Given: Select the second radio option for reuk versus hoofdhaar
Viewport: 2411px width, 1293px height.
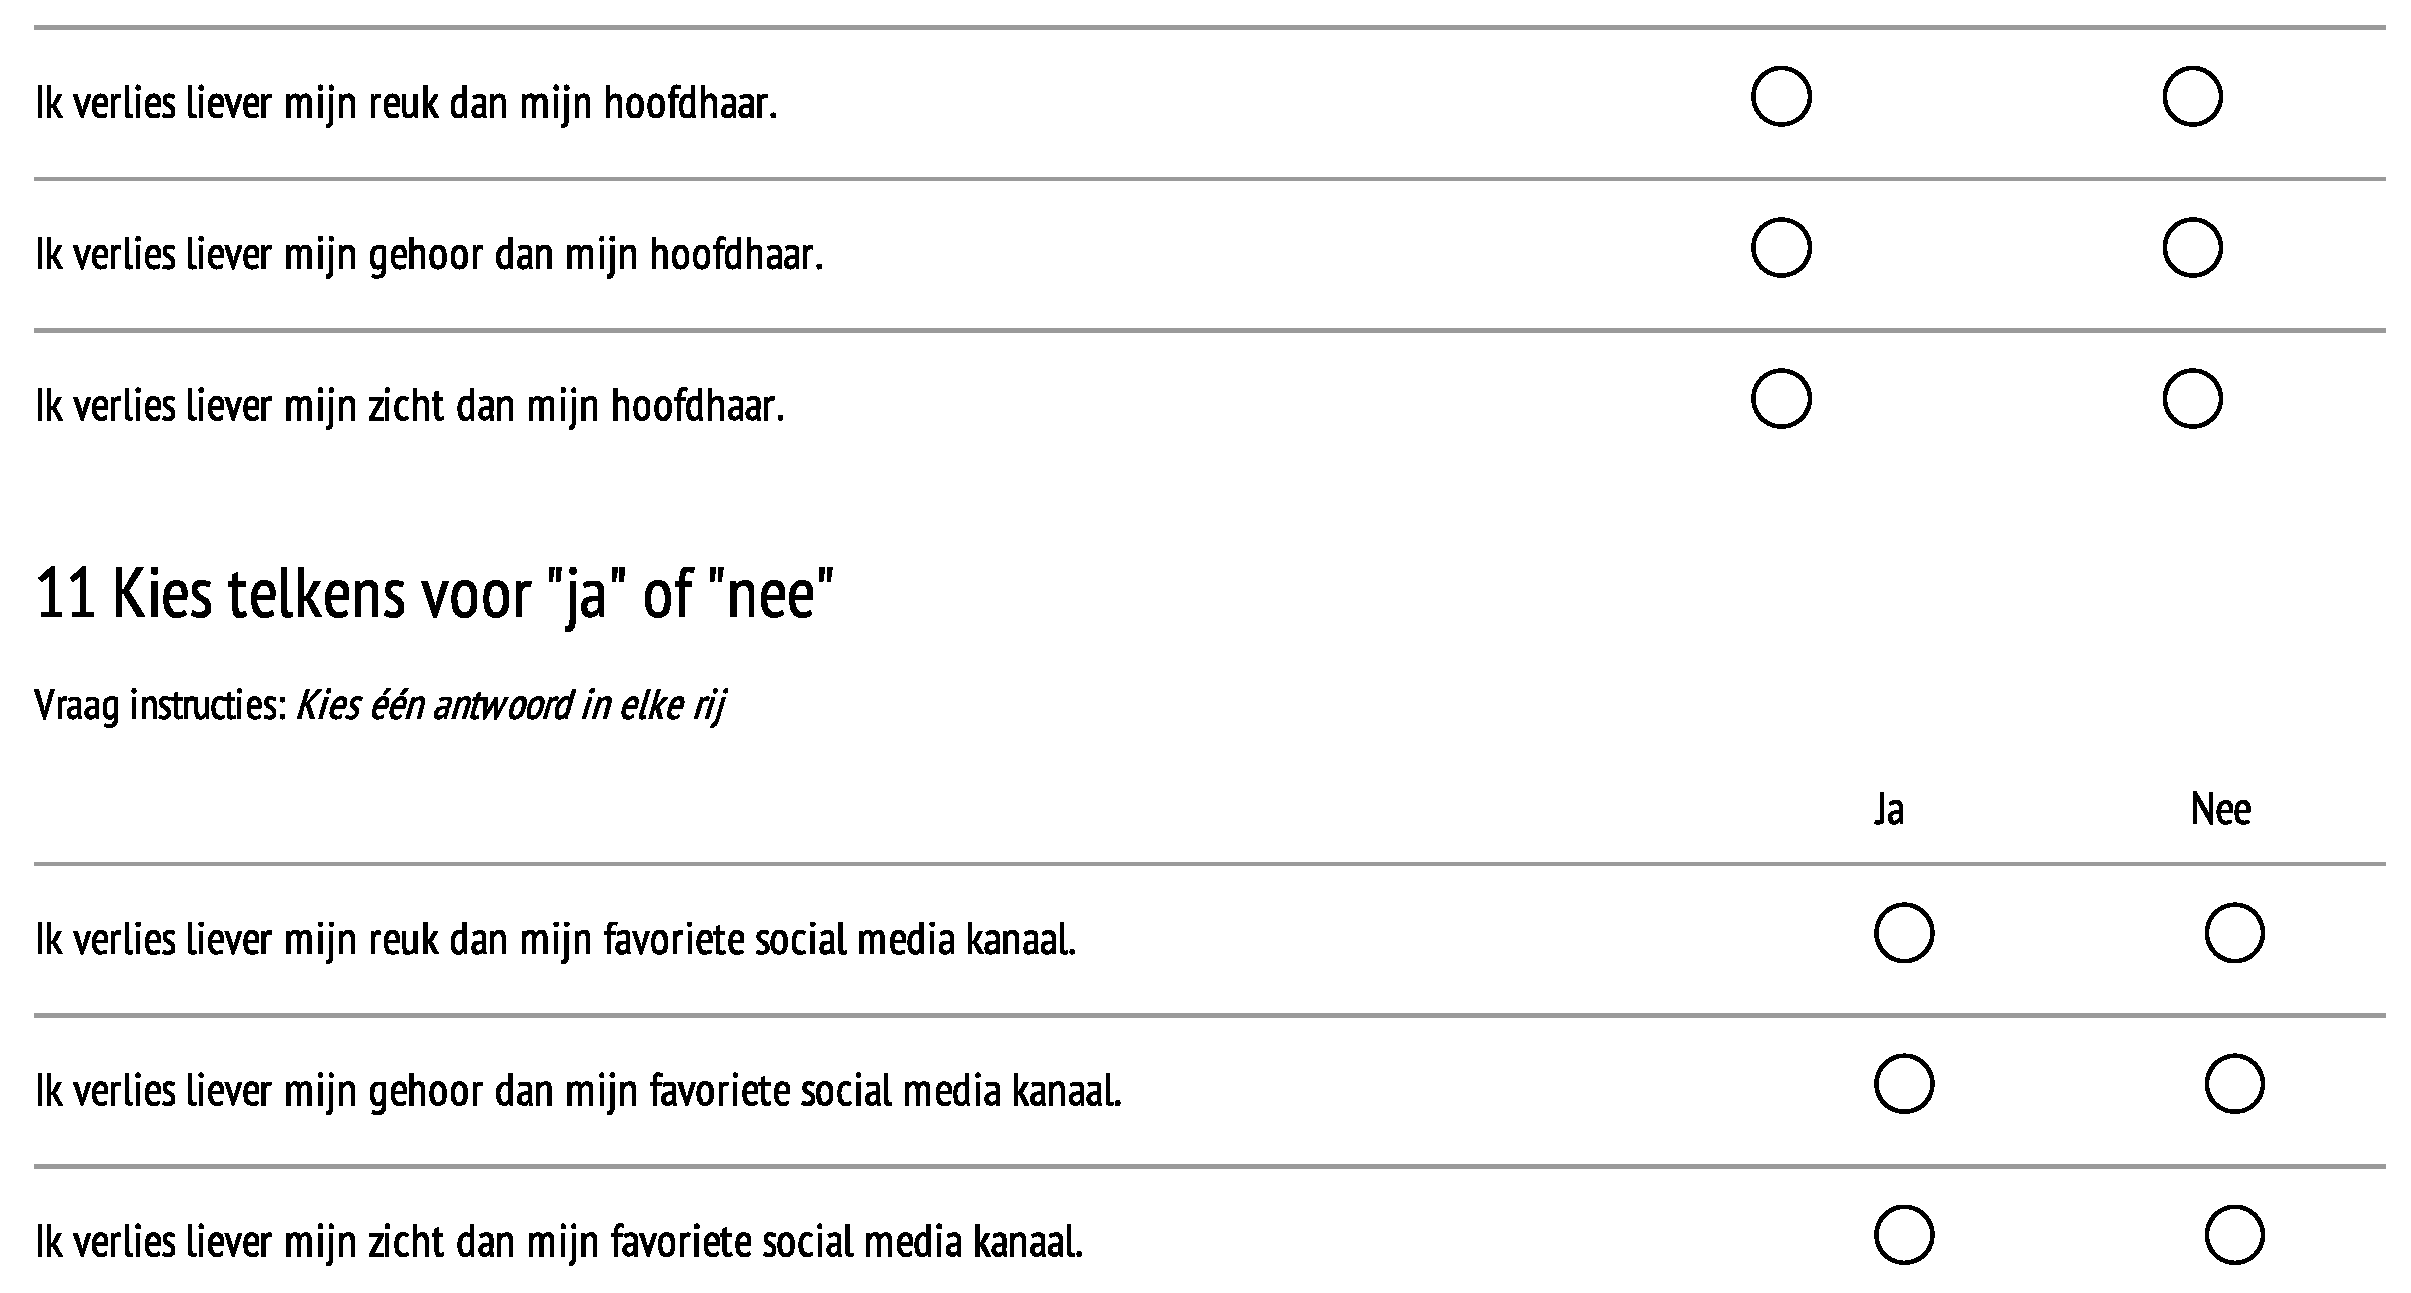Looking at the screenshot, I should (2191, 97).
